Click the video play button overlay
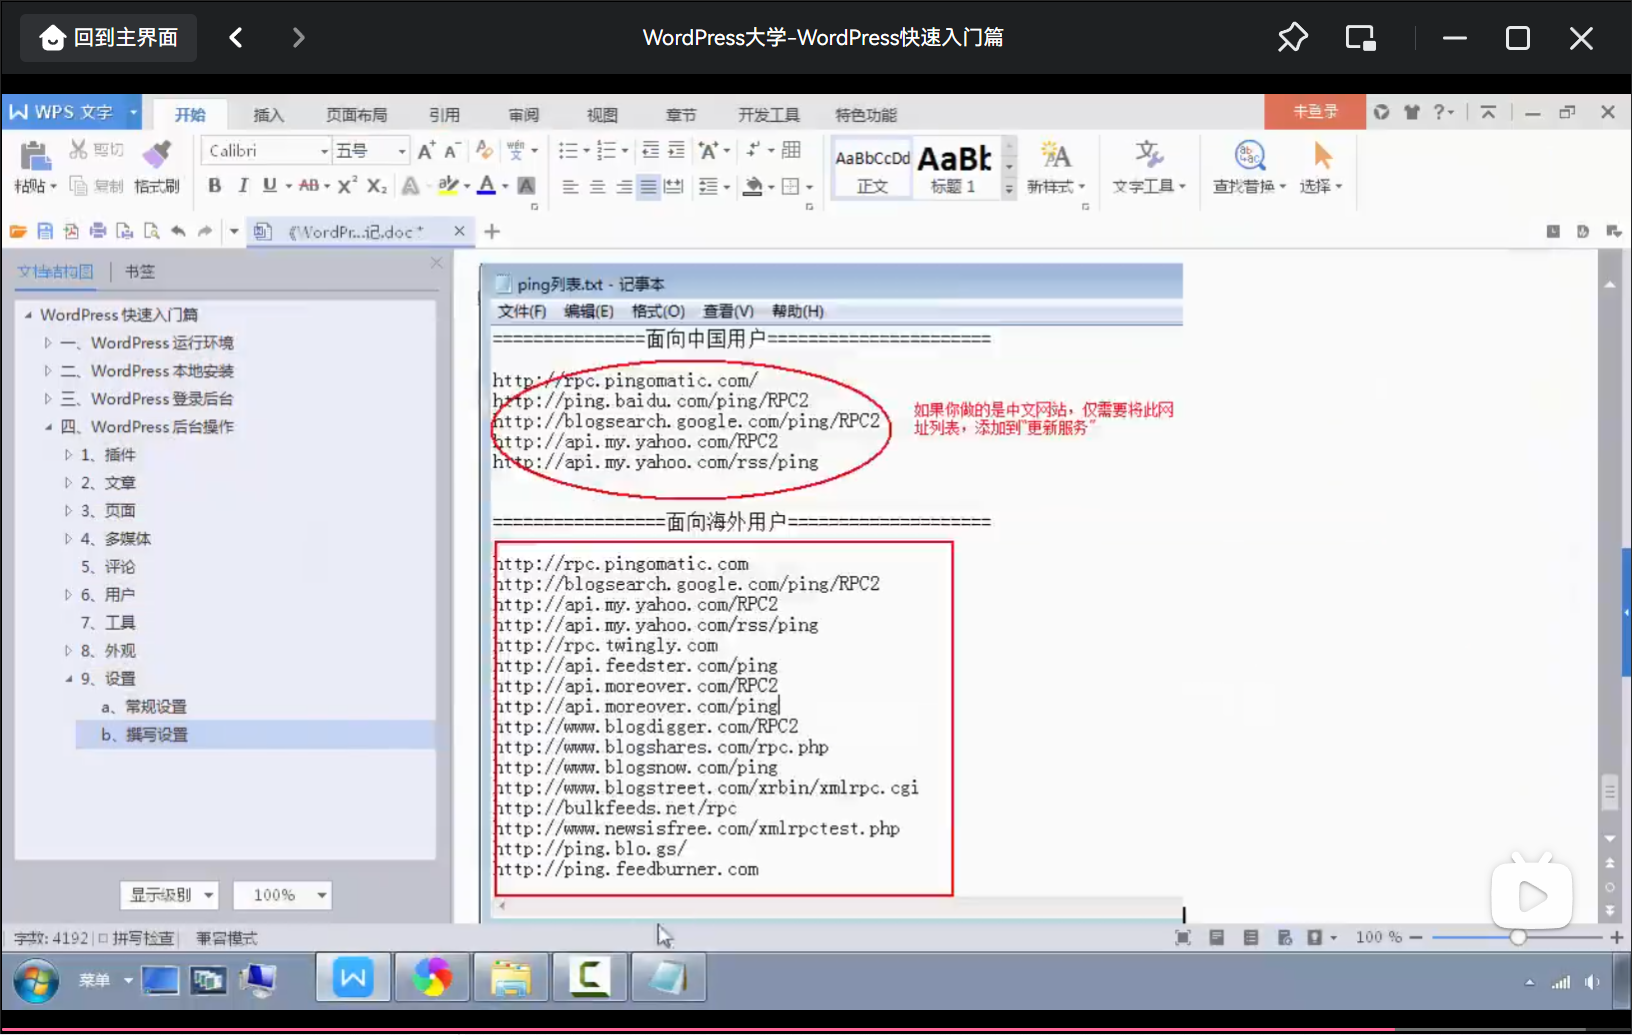Viewport: 1632px width, 1035px height. click(1531, 895)
